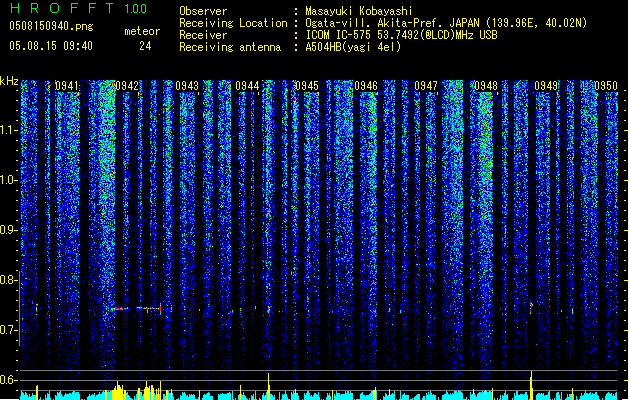Click the 0944 time marker
Viewport: 629px width, 400px height.
point(247,86)
